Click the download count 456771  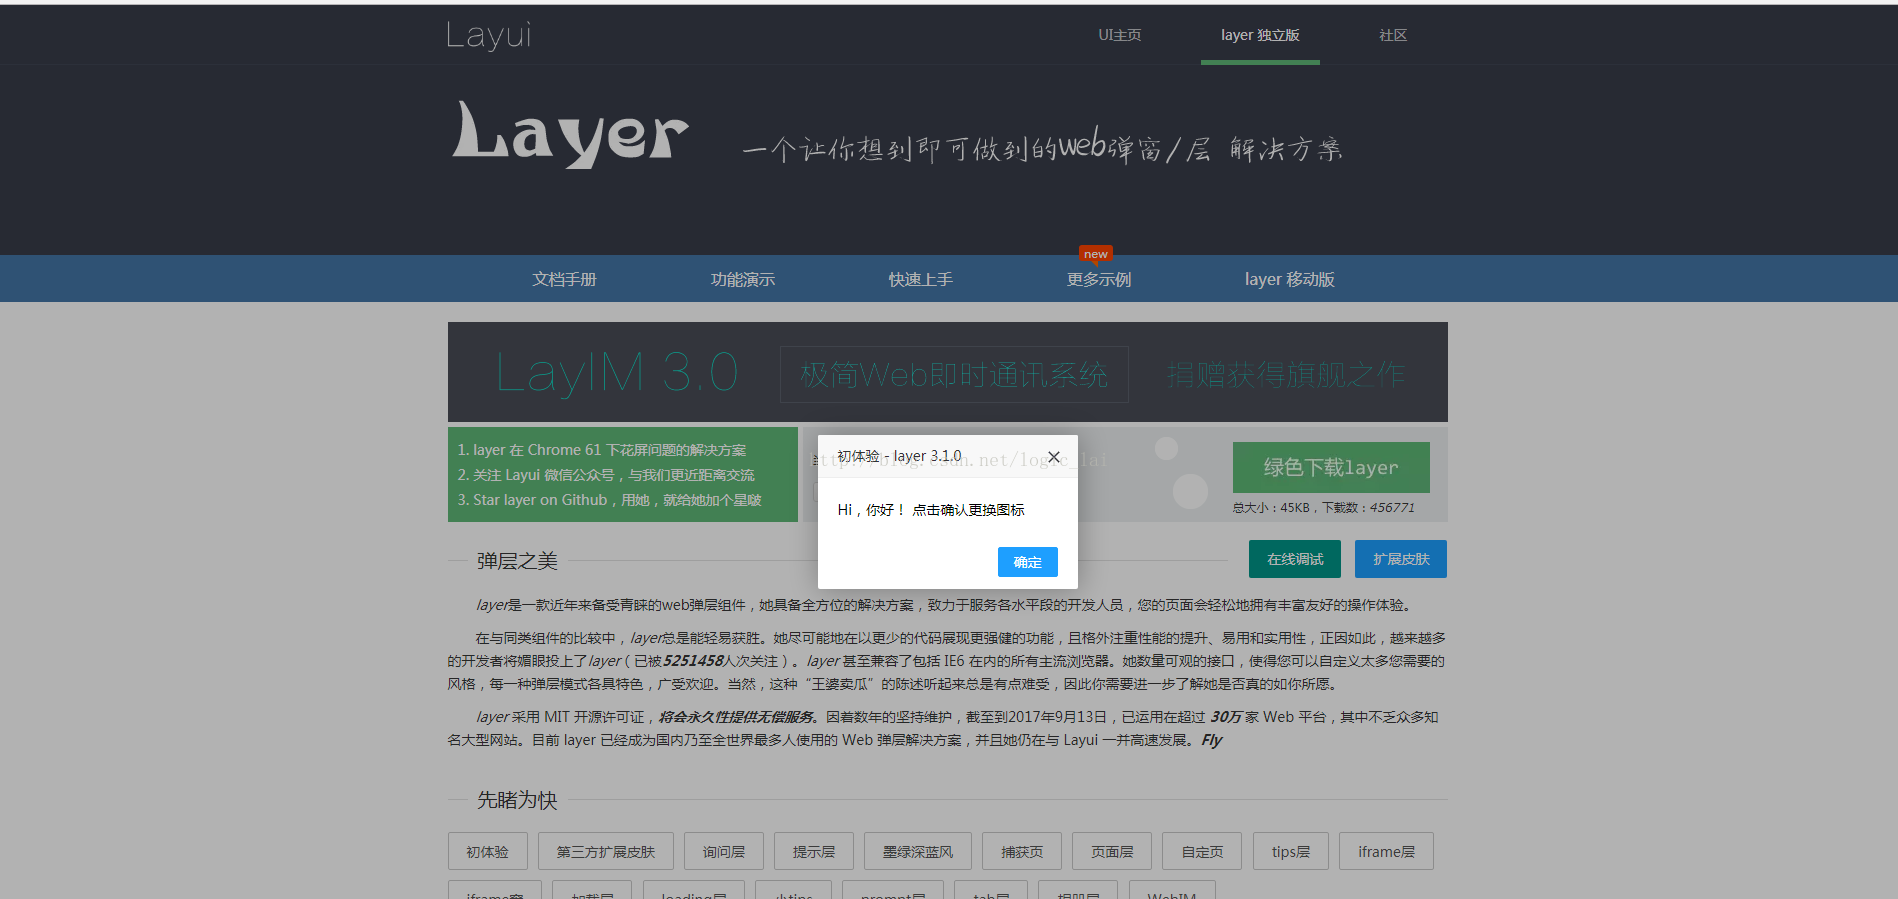pos(1392,508)
